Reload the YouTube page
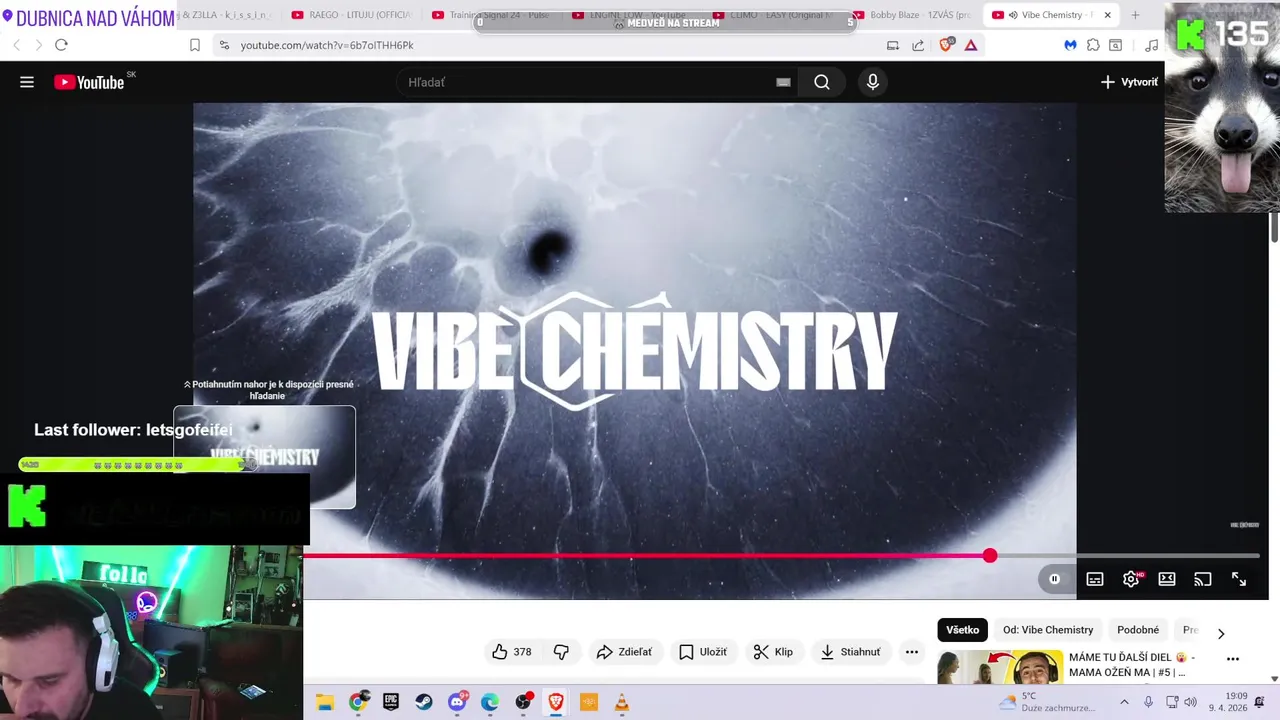Screen dimensions: 1280x720 click(x=61, y=45)
